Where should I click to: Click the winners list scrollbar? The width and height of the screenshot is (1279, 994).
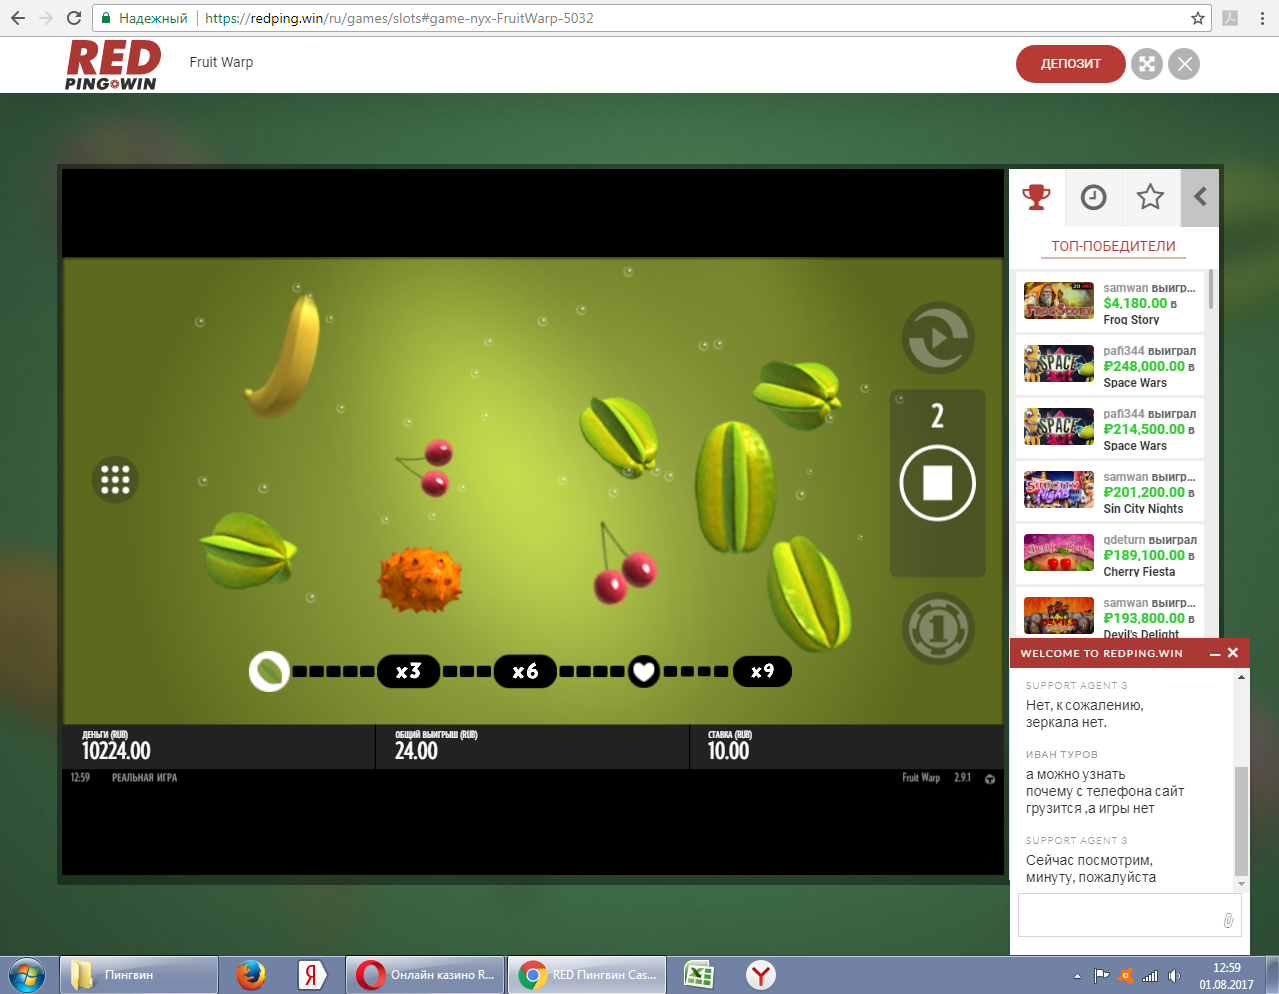[1211, 289]
